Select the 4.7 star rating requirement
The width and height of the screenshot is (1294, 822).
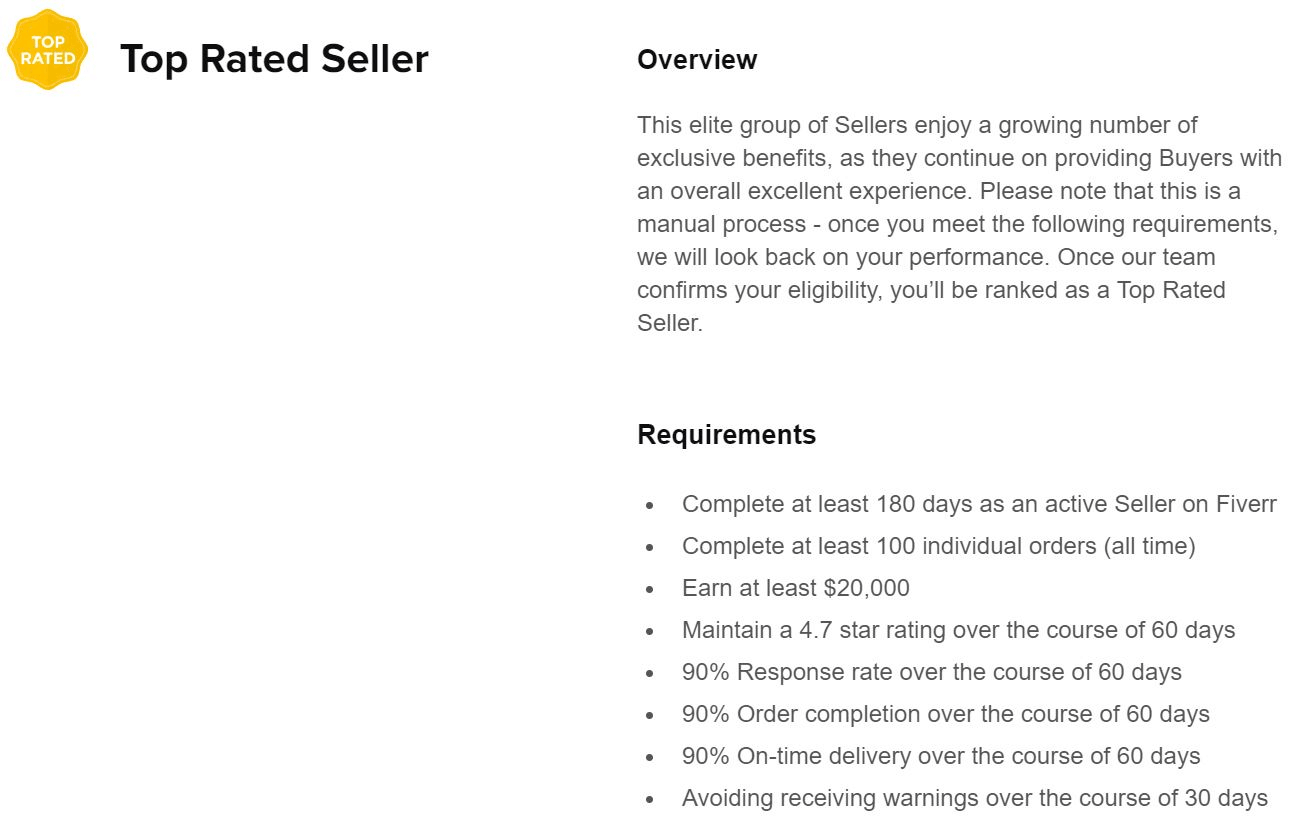pos(958,630)
